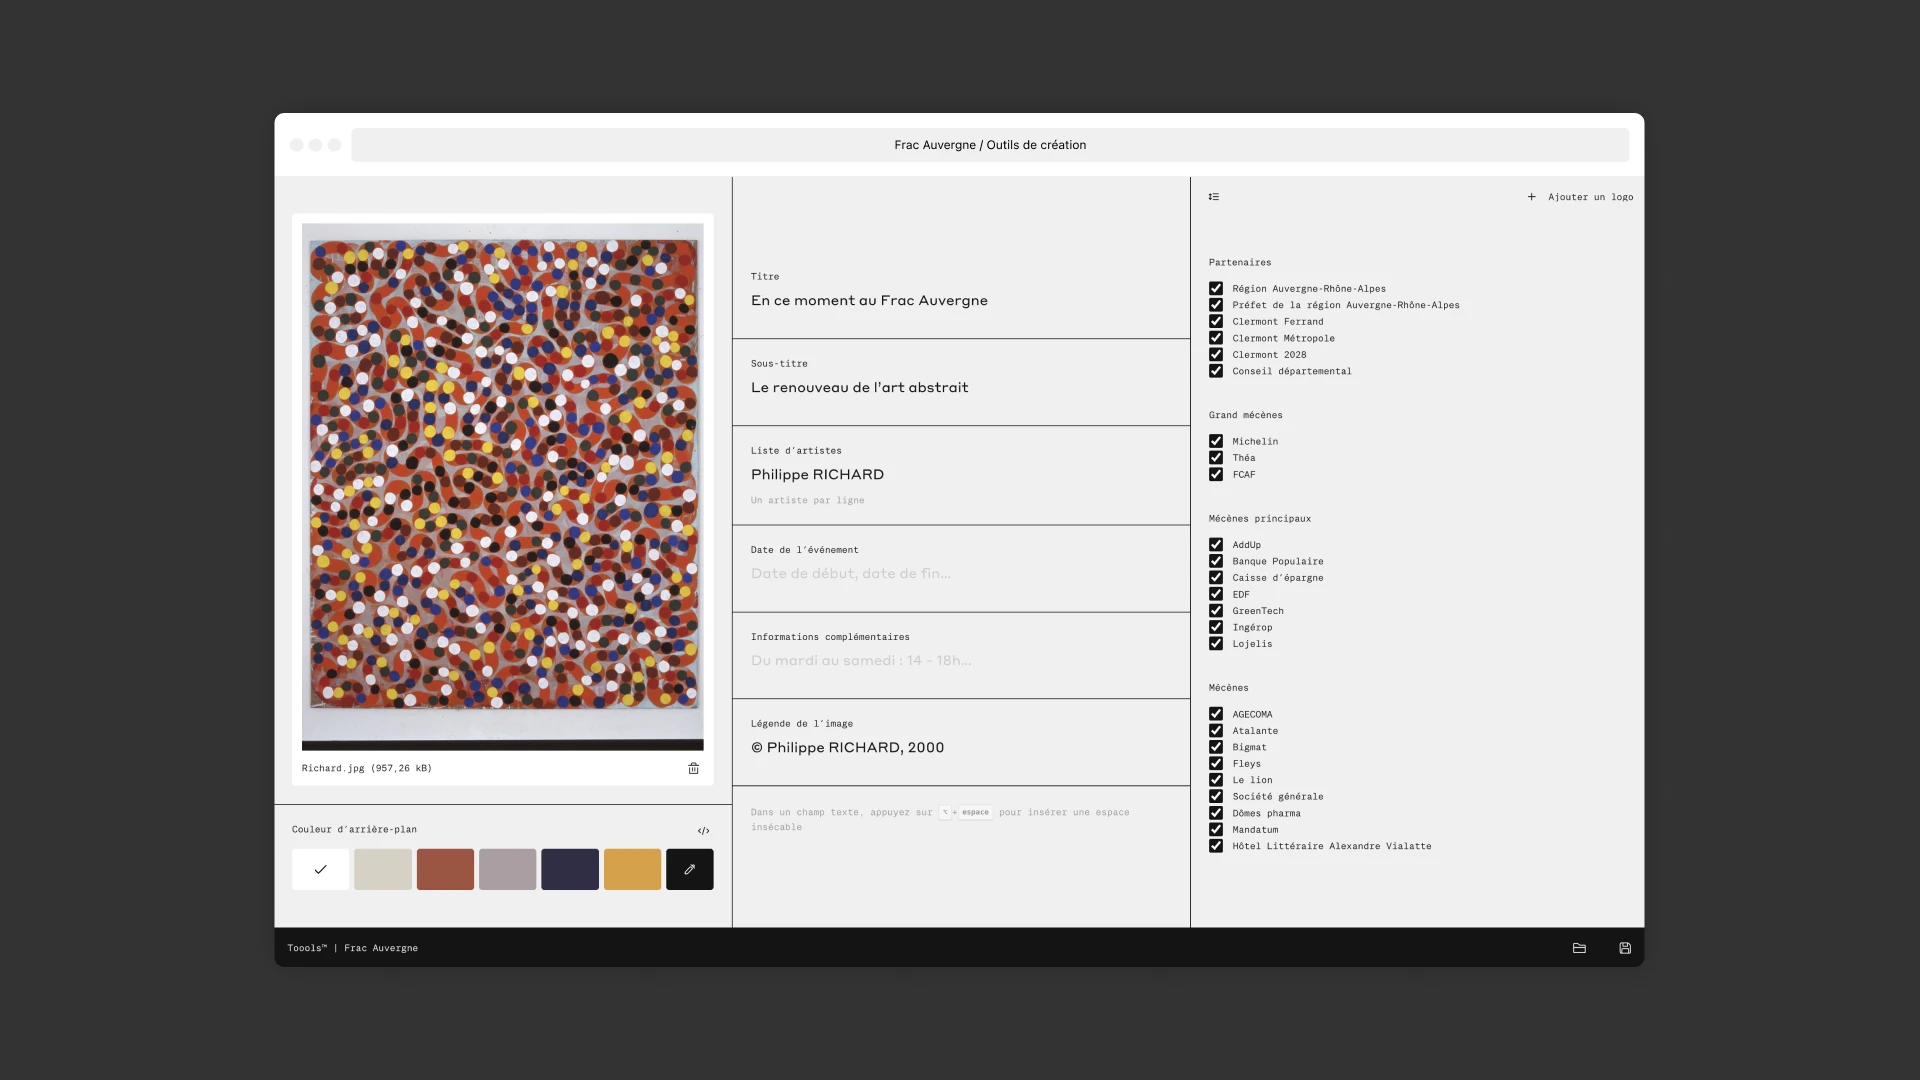This screenshot has width=1920, height=1080.
Task: Toggle the Clermont 2028 checkbox
Action: click(x=1216, y=354)
